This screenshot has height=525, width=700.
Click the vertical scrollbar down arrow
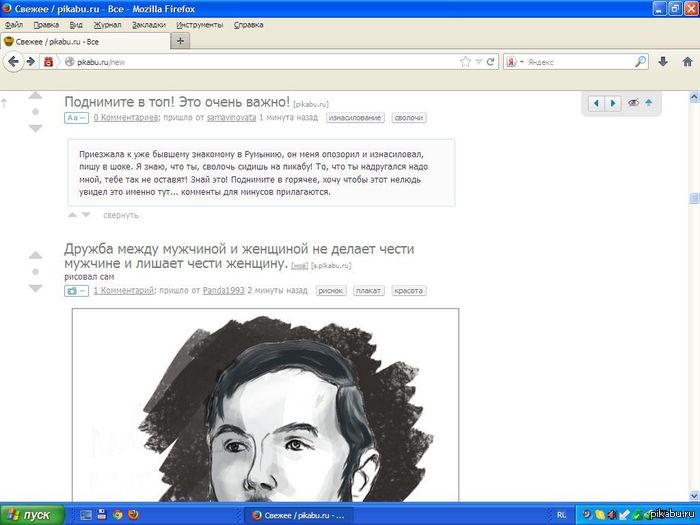[694, 496]
